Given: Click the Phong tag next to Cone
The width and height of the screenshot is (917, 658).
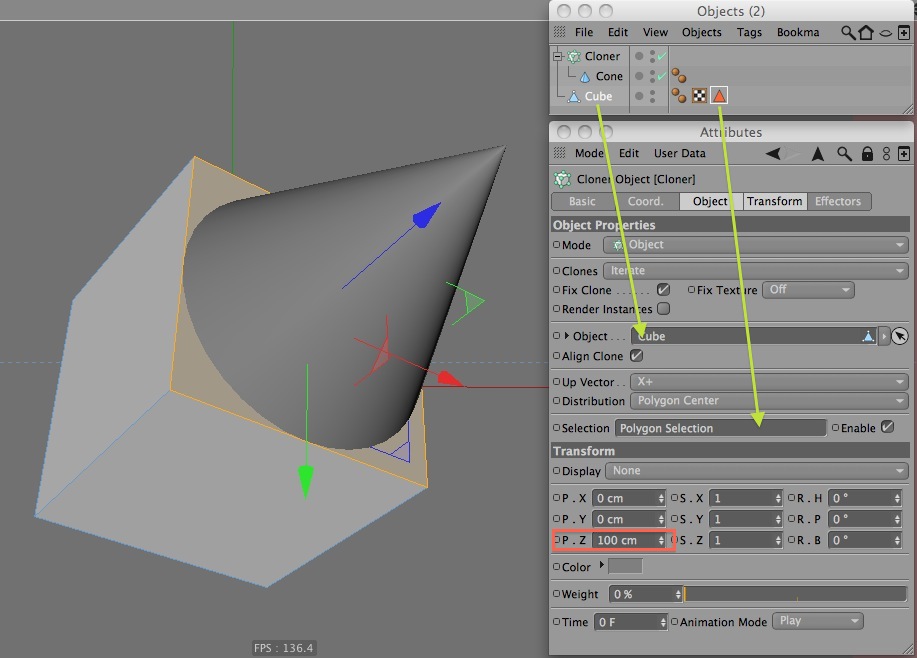Looking at the screenshot, I should (x=678, y=75).
